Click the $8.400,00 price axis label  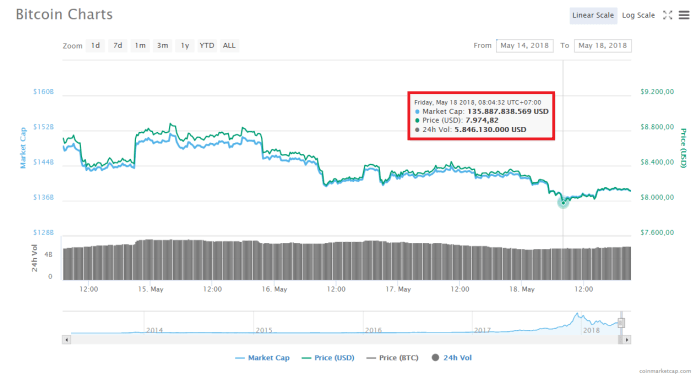tap(657, 162)
